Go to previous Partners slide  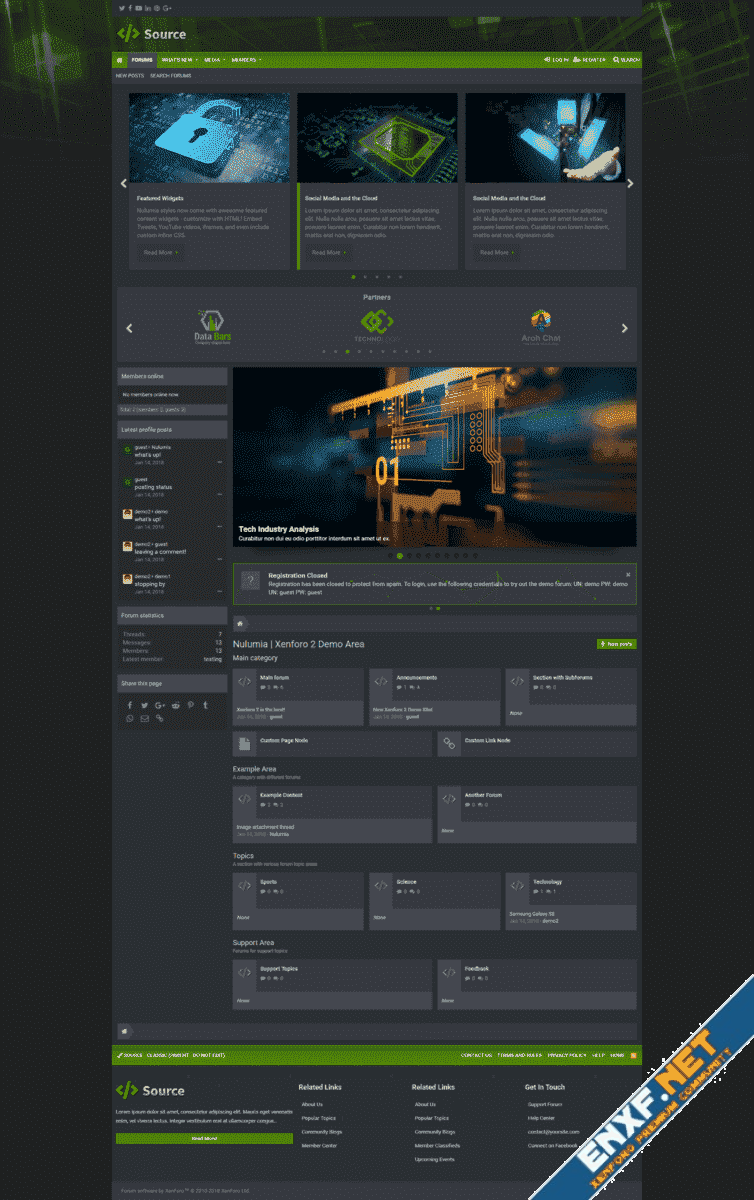coord(128,328)
